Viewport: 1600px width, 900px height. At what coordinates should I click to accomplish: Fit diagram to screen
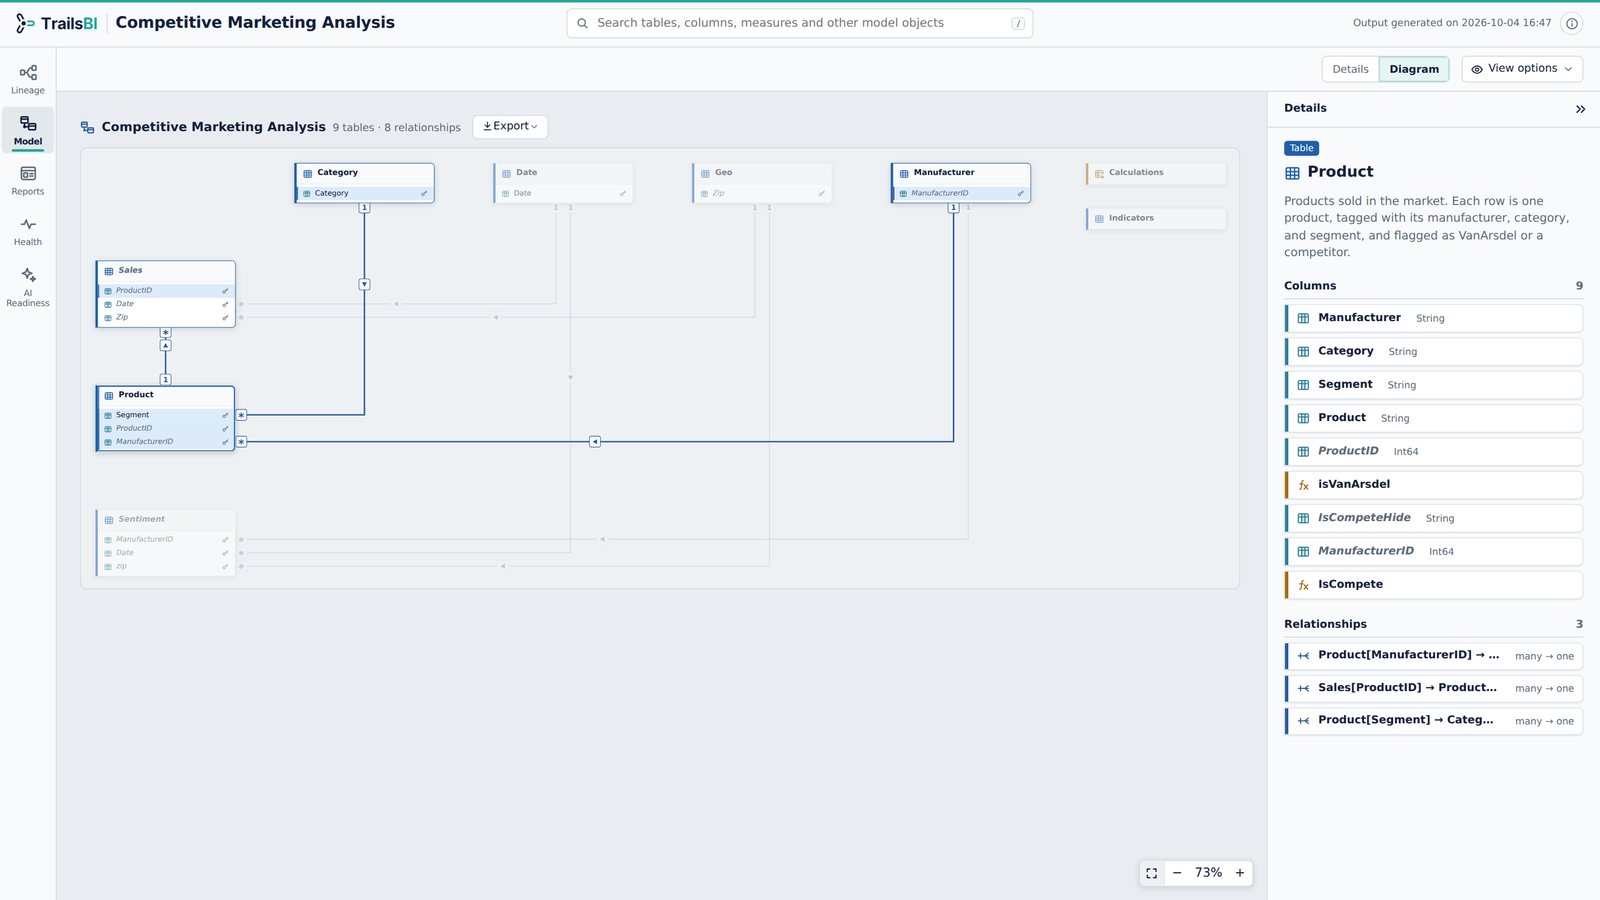click(x=1152, y=873)
